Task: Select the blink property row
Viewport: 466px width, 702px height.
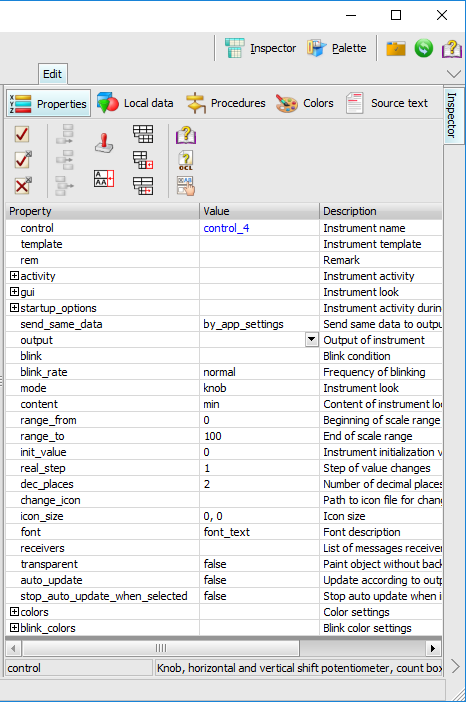Action: (x=224, y=356)
